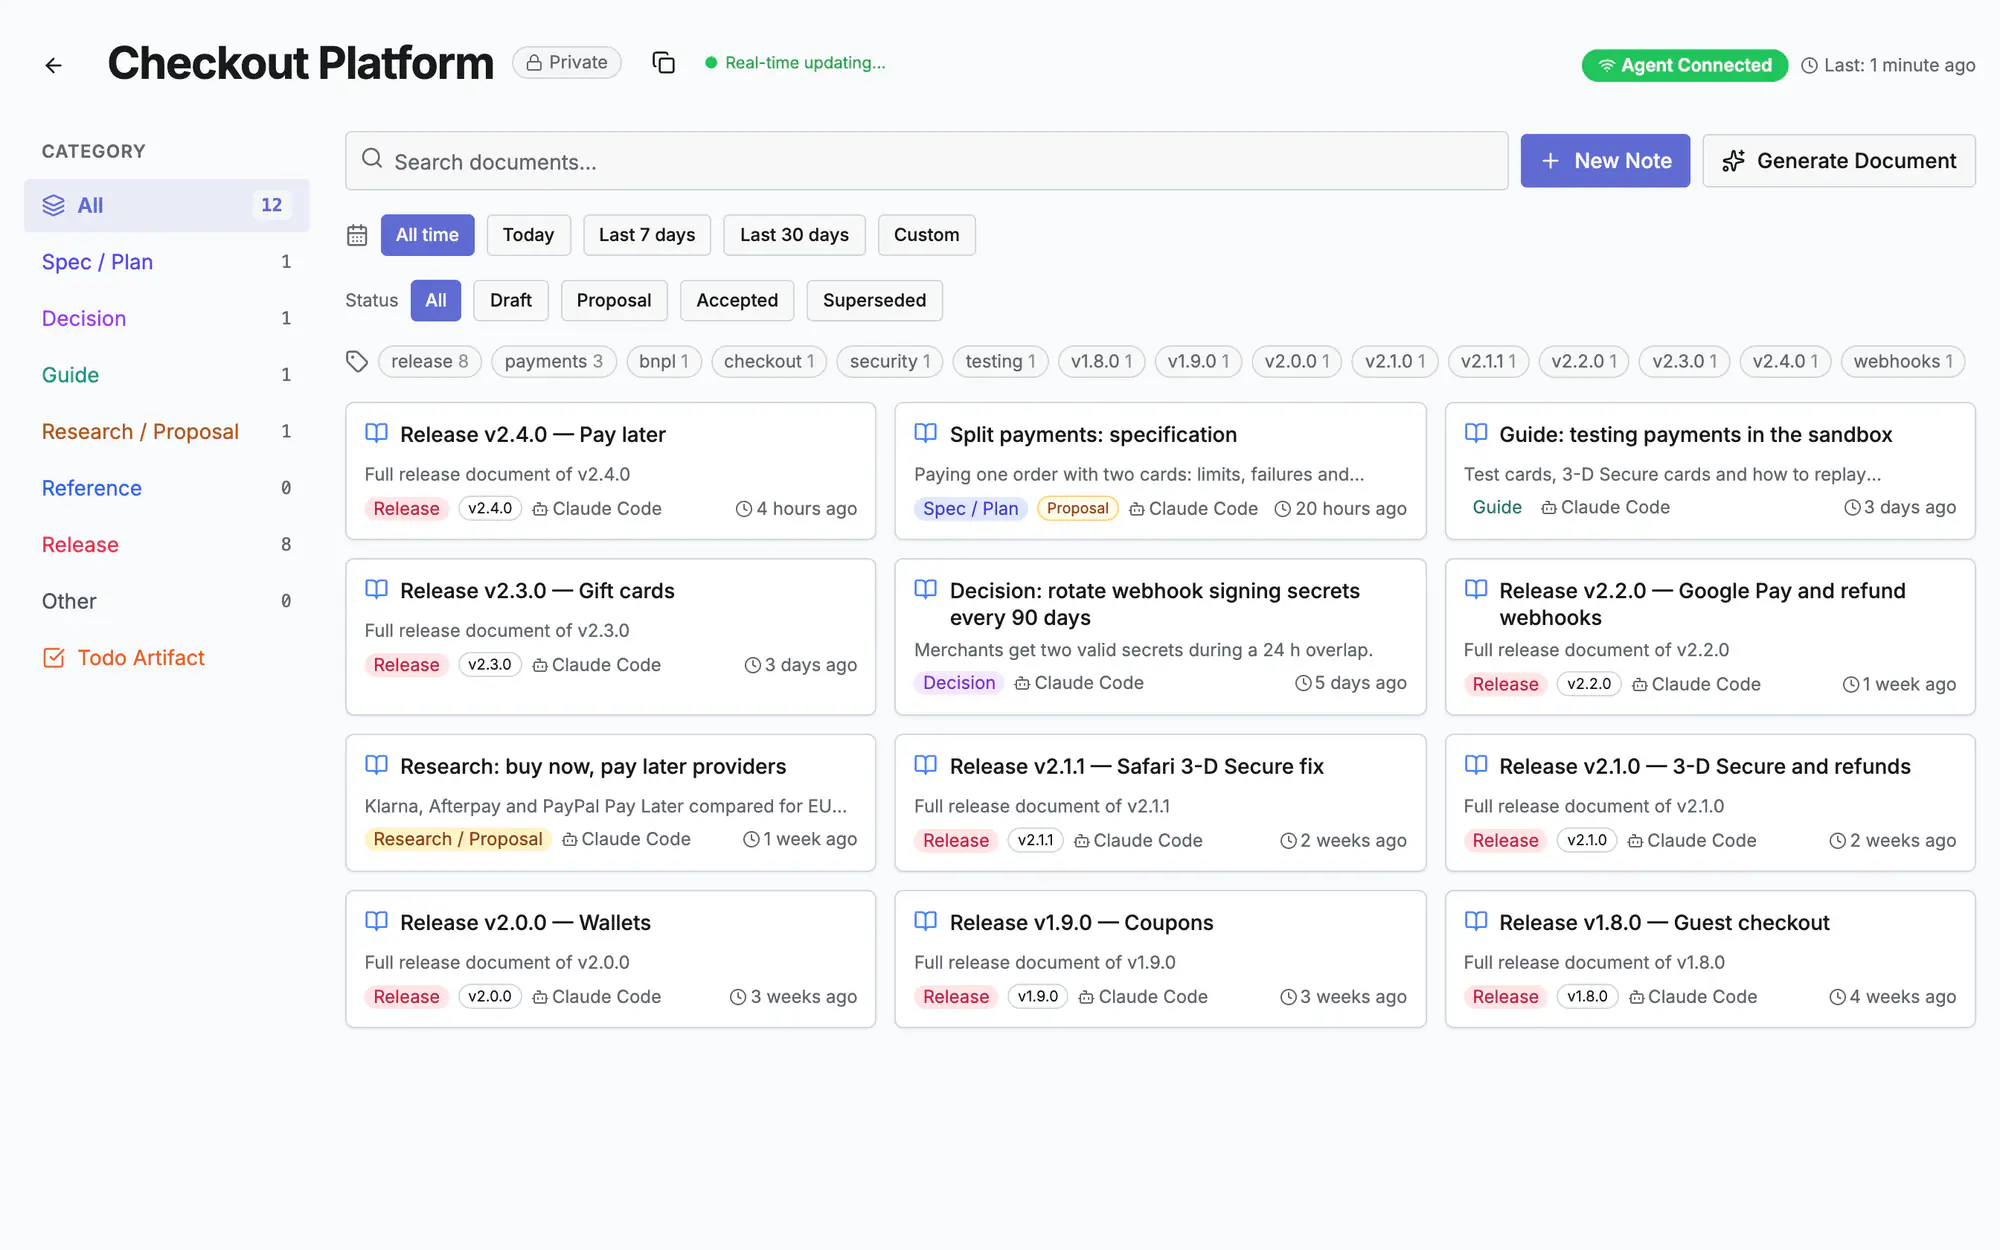
Task: Click the Private visibility badge
Action: pyautogui.click(x=567, y=62)
